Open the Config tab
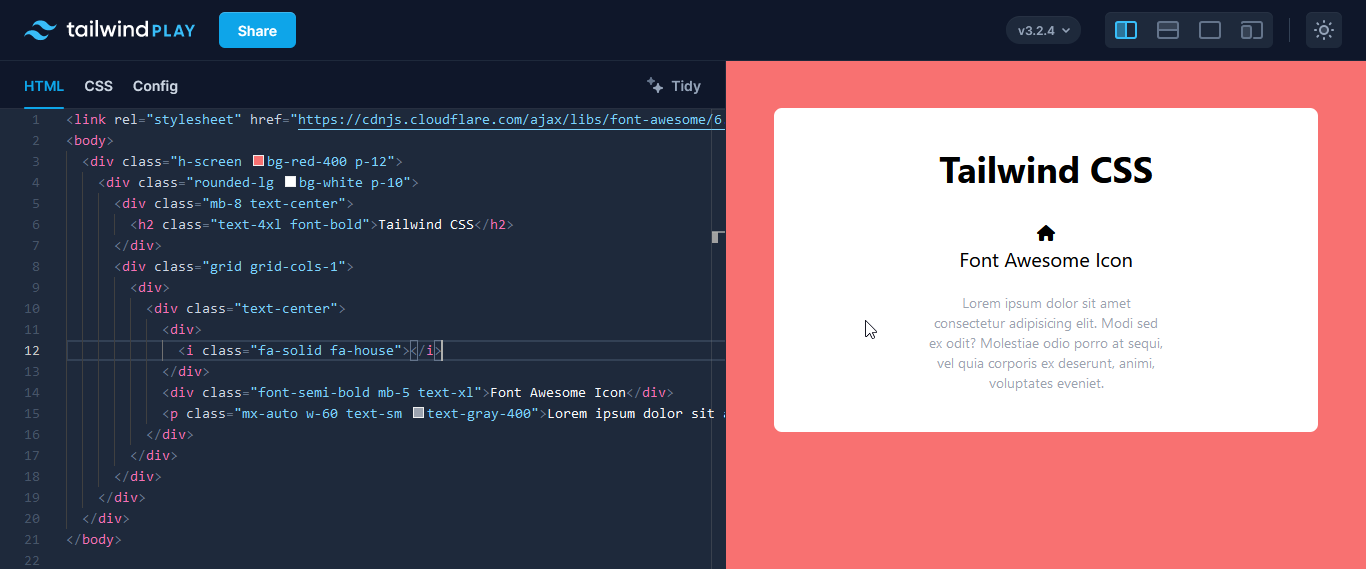 (155, 86)
